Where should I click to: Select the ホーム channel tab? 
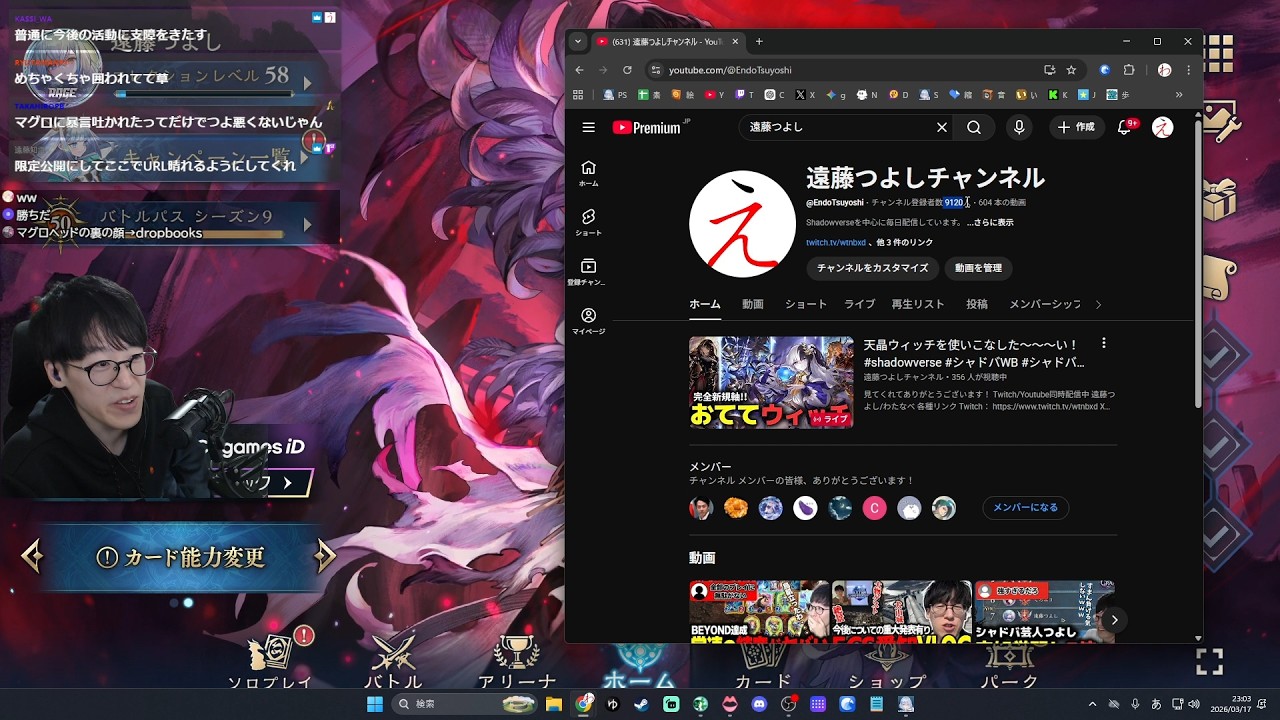tap(705, 304)
